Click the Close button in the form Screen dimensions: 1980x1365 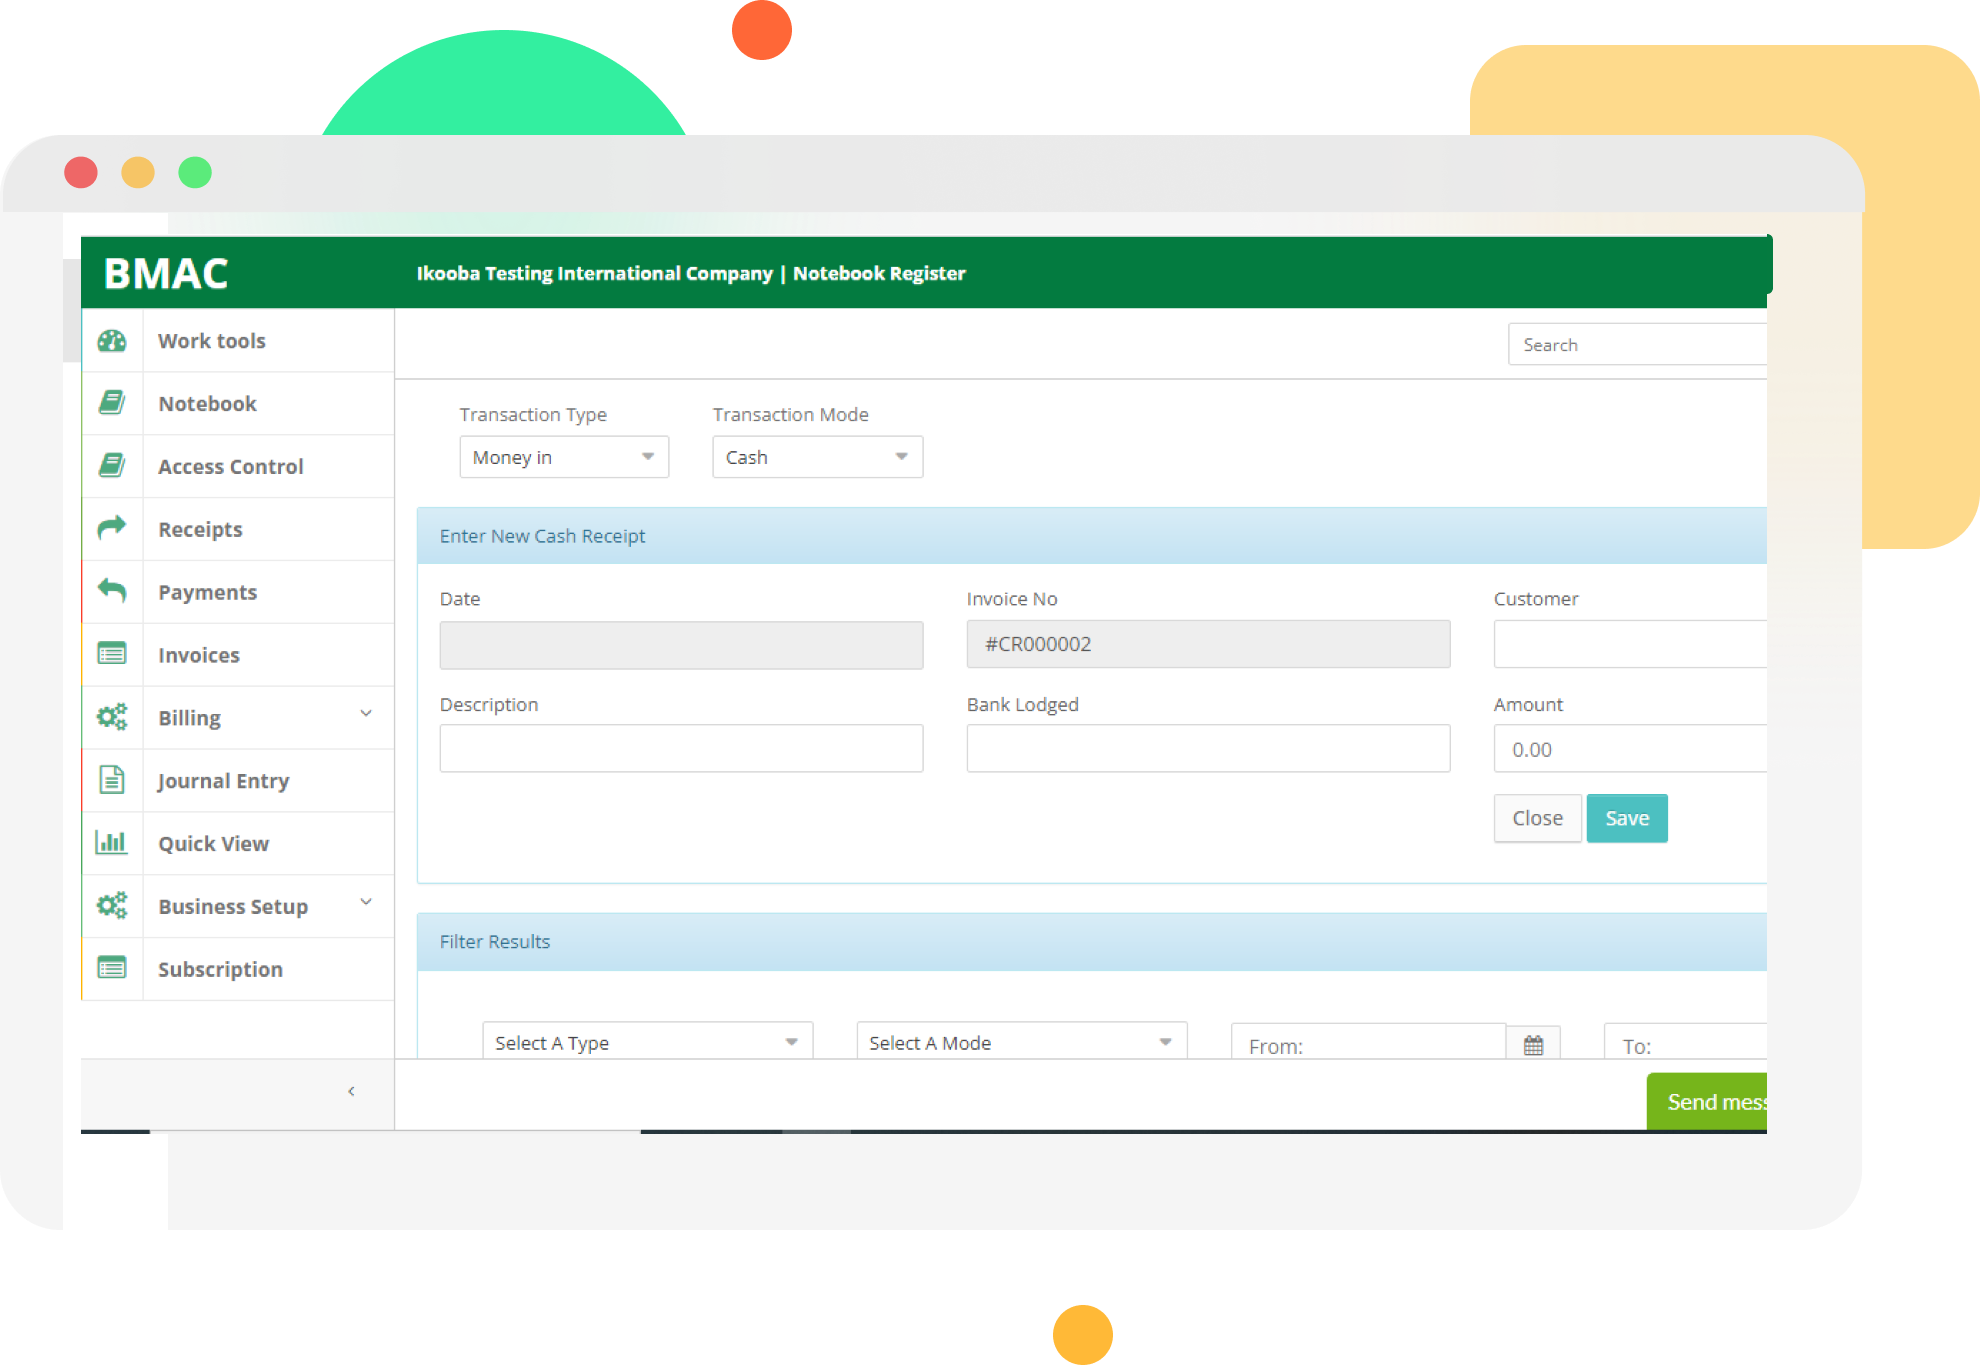tap(1537, 818)
